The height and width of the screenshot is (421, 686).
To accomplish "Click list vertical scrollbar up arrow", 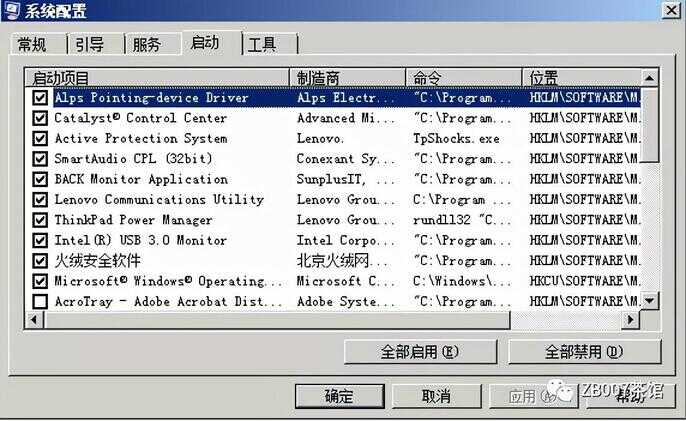I will point(650,78).
